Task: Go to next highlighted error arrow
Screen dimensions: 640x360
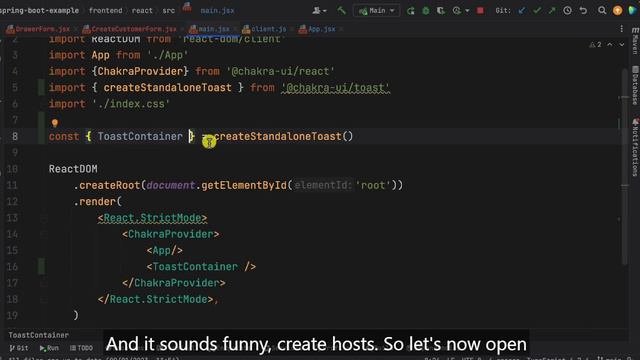Action: [622, 44]
